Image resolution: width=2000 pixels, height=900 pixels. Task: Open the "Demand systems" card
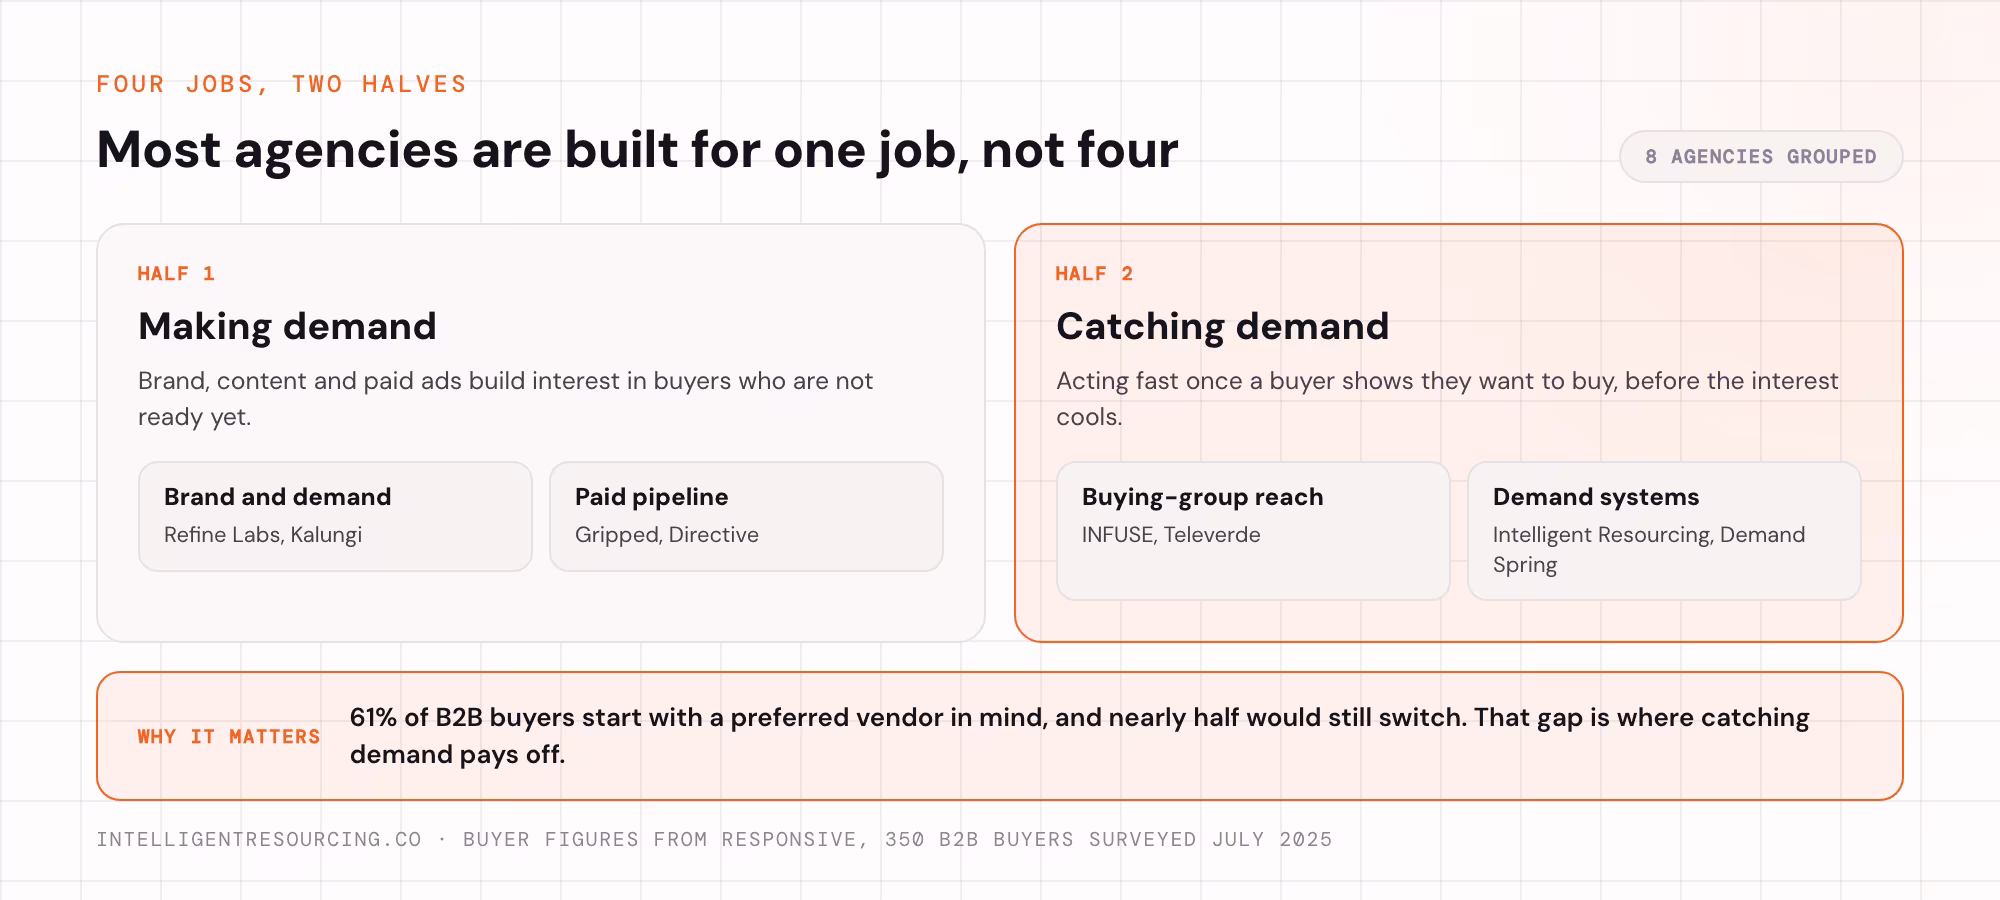coord(1664,531)
